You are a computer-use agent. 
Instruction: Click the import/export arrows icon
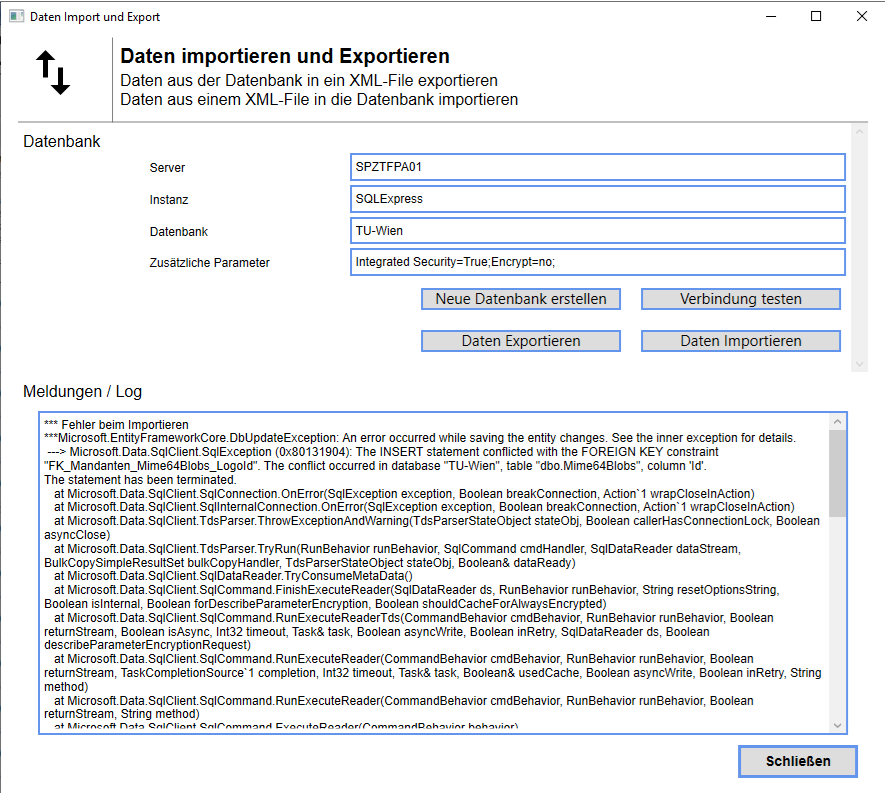(53, 73)
